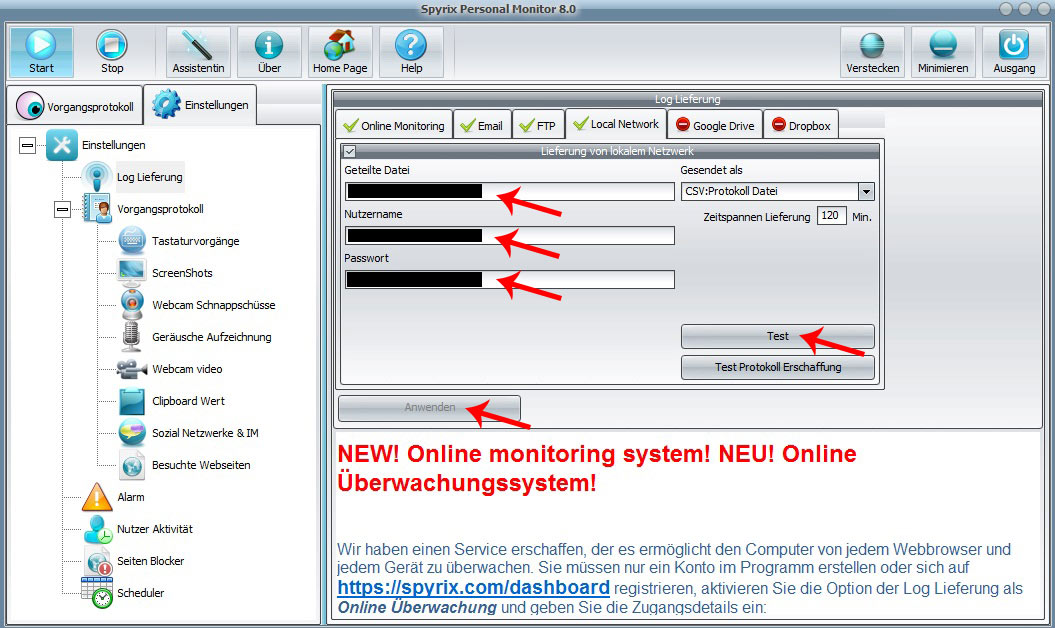Collapse the Vorgangsprotokoll tree branch
Image resolution: width=1055 pixels, height=628 pixels.
pyautogui.click(x=63, y=209)
